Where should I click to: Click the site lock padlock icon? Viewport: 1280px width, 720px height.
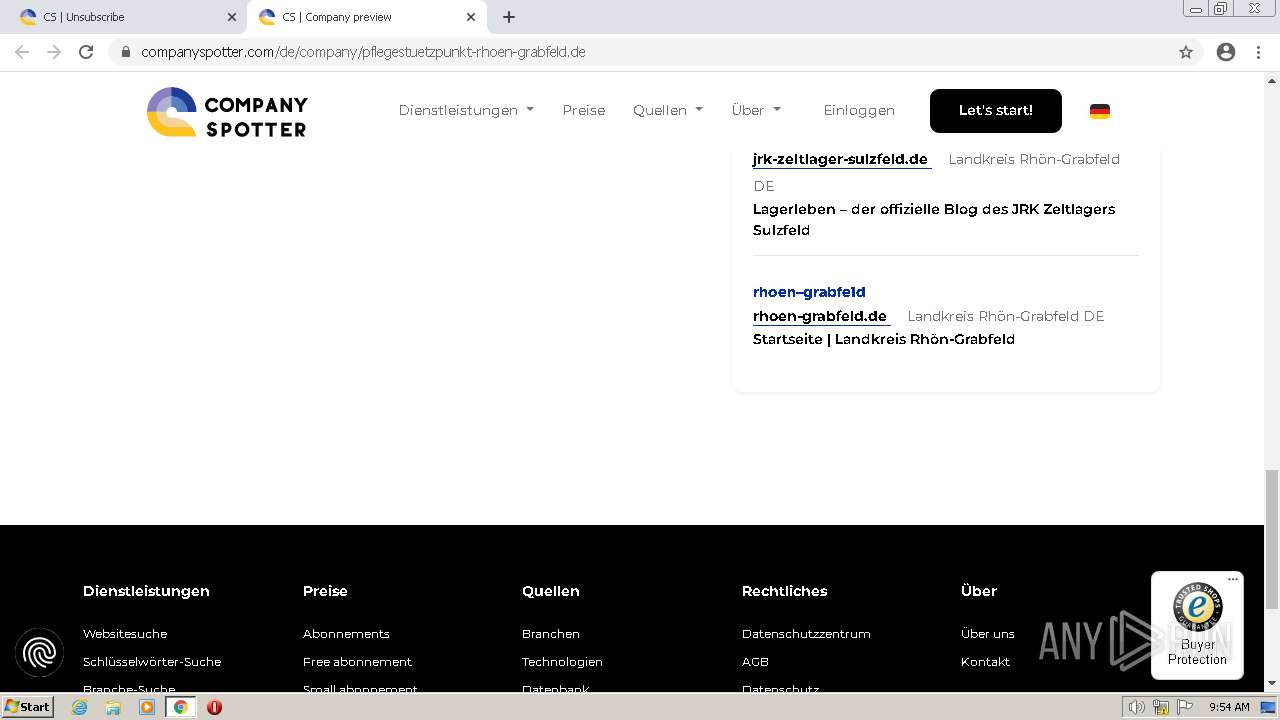[125, 52]
